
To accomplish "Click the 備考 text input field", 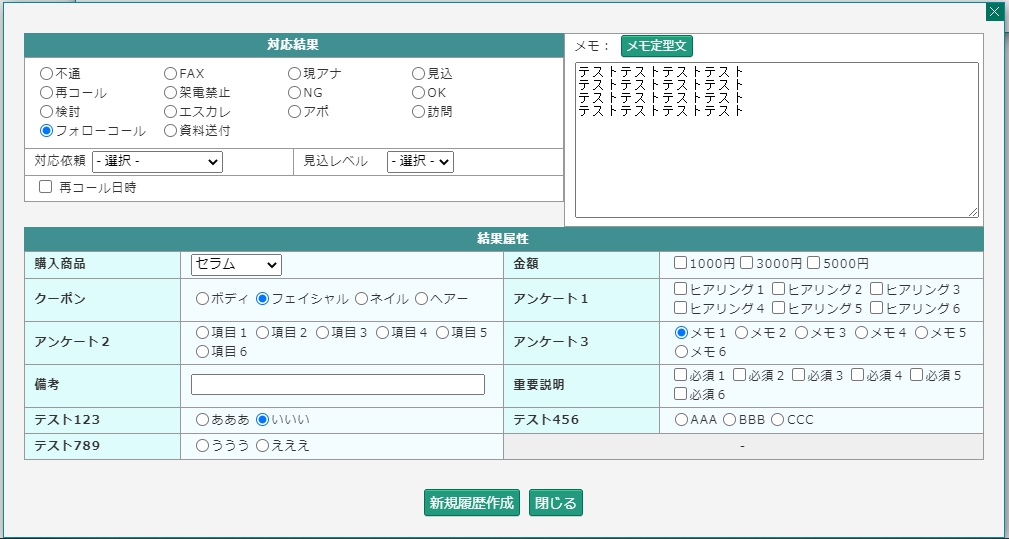I will pyautogui.click(x=338, y=385).
